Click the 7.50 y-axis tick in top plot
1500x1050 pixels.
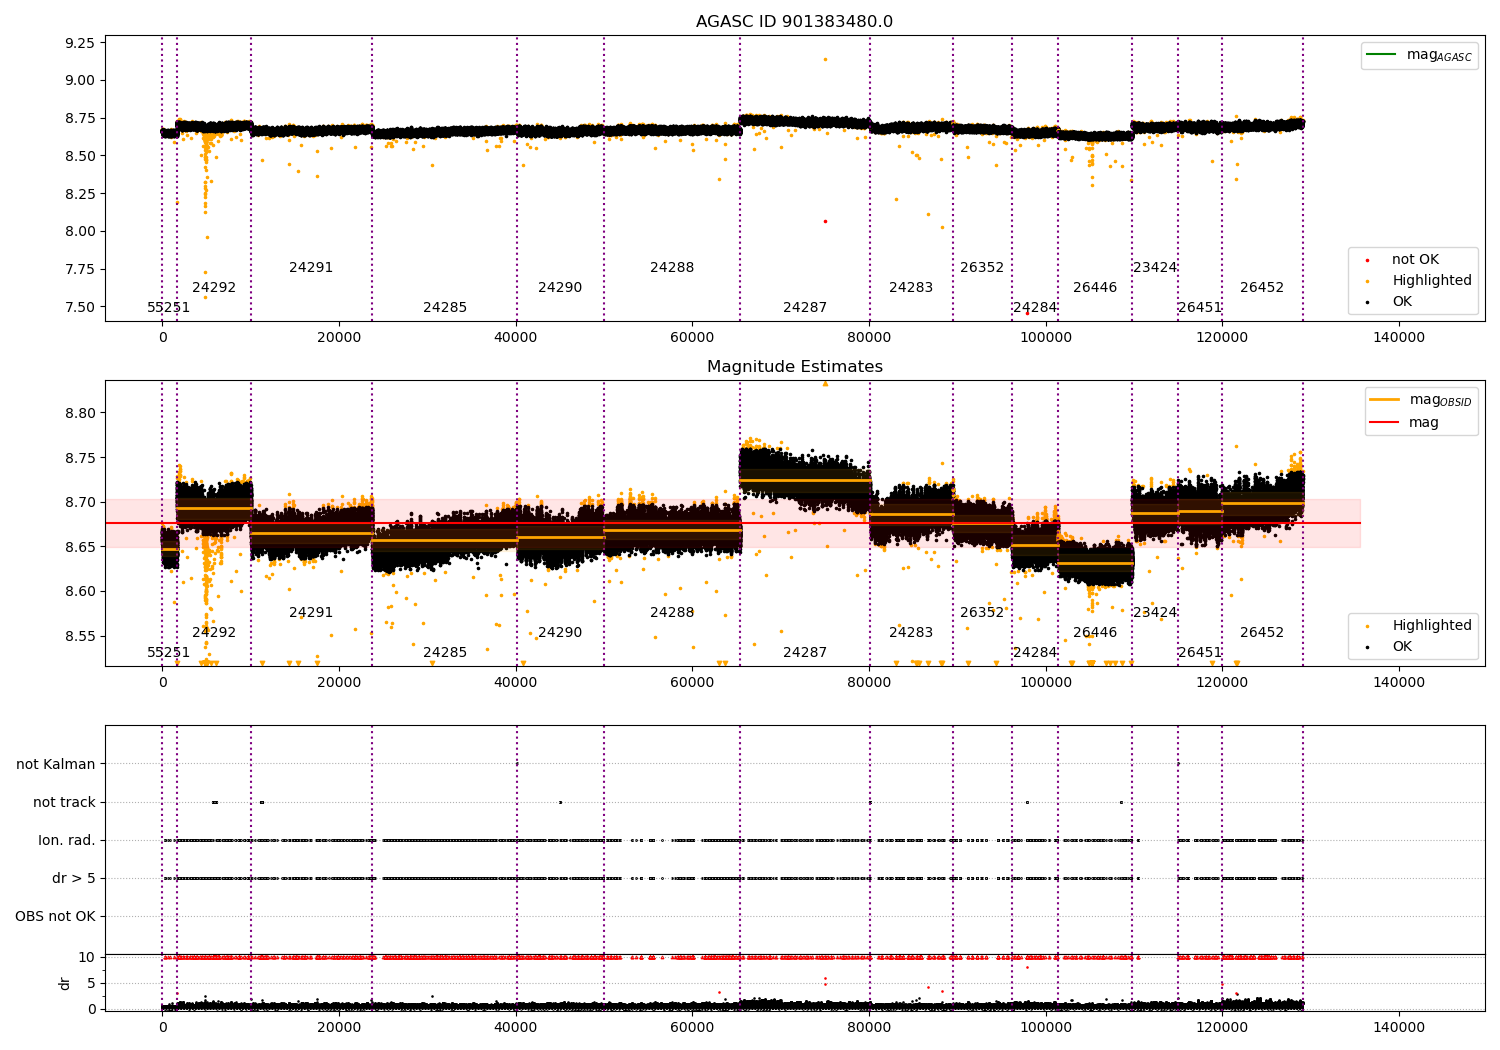(x=79, y=307)
